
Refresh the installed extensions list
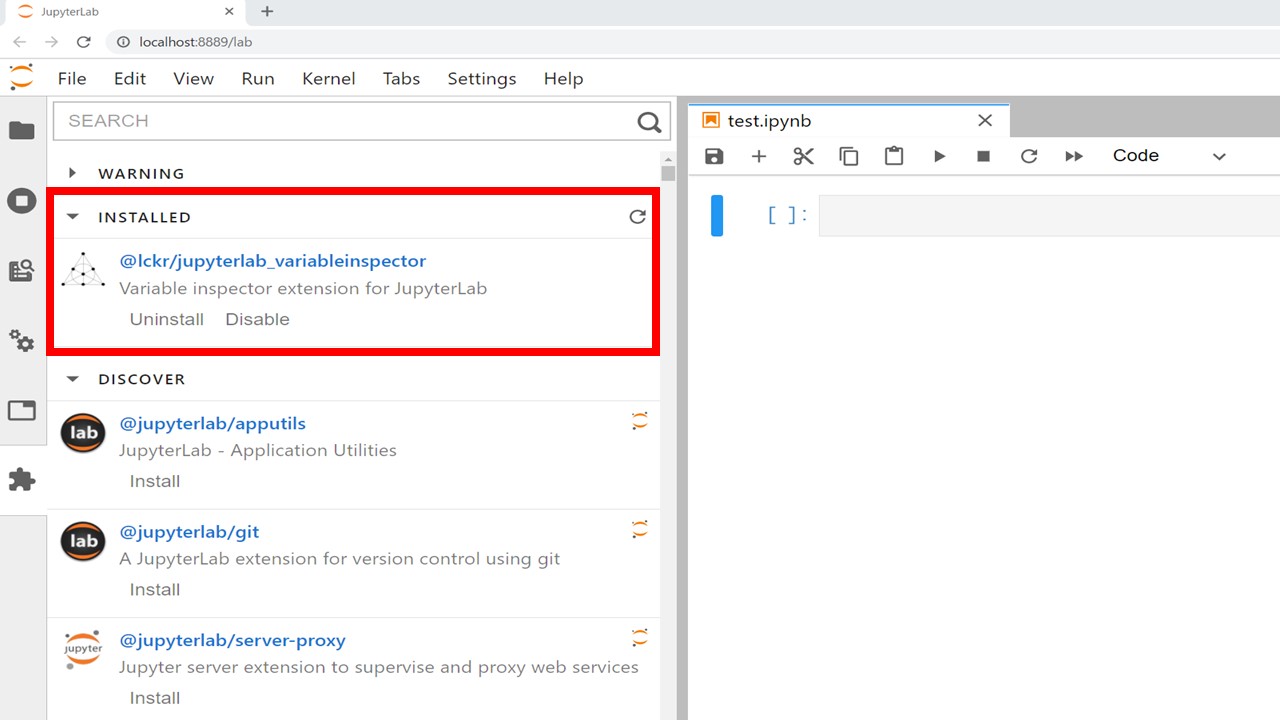coord(637,217)
